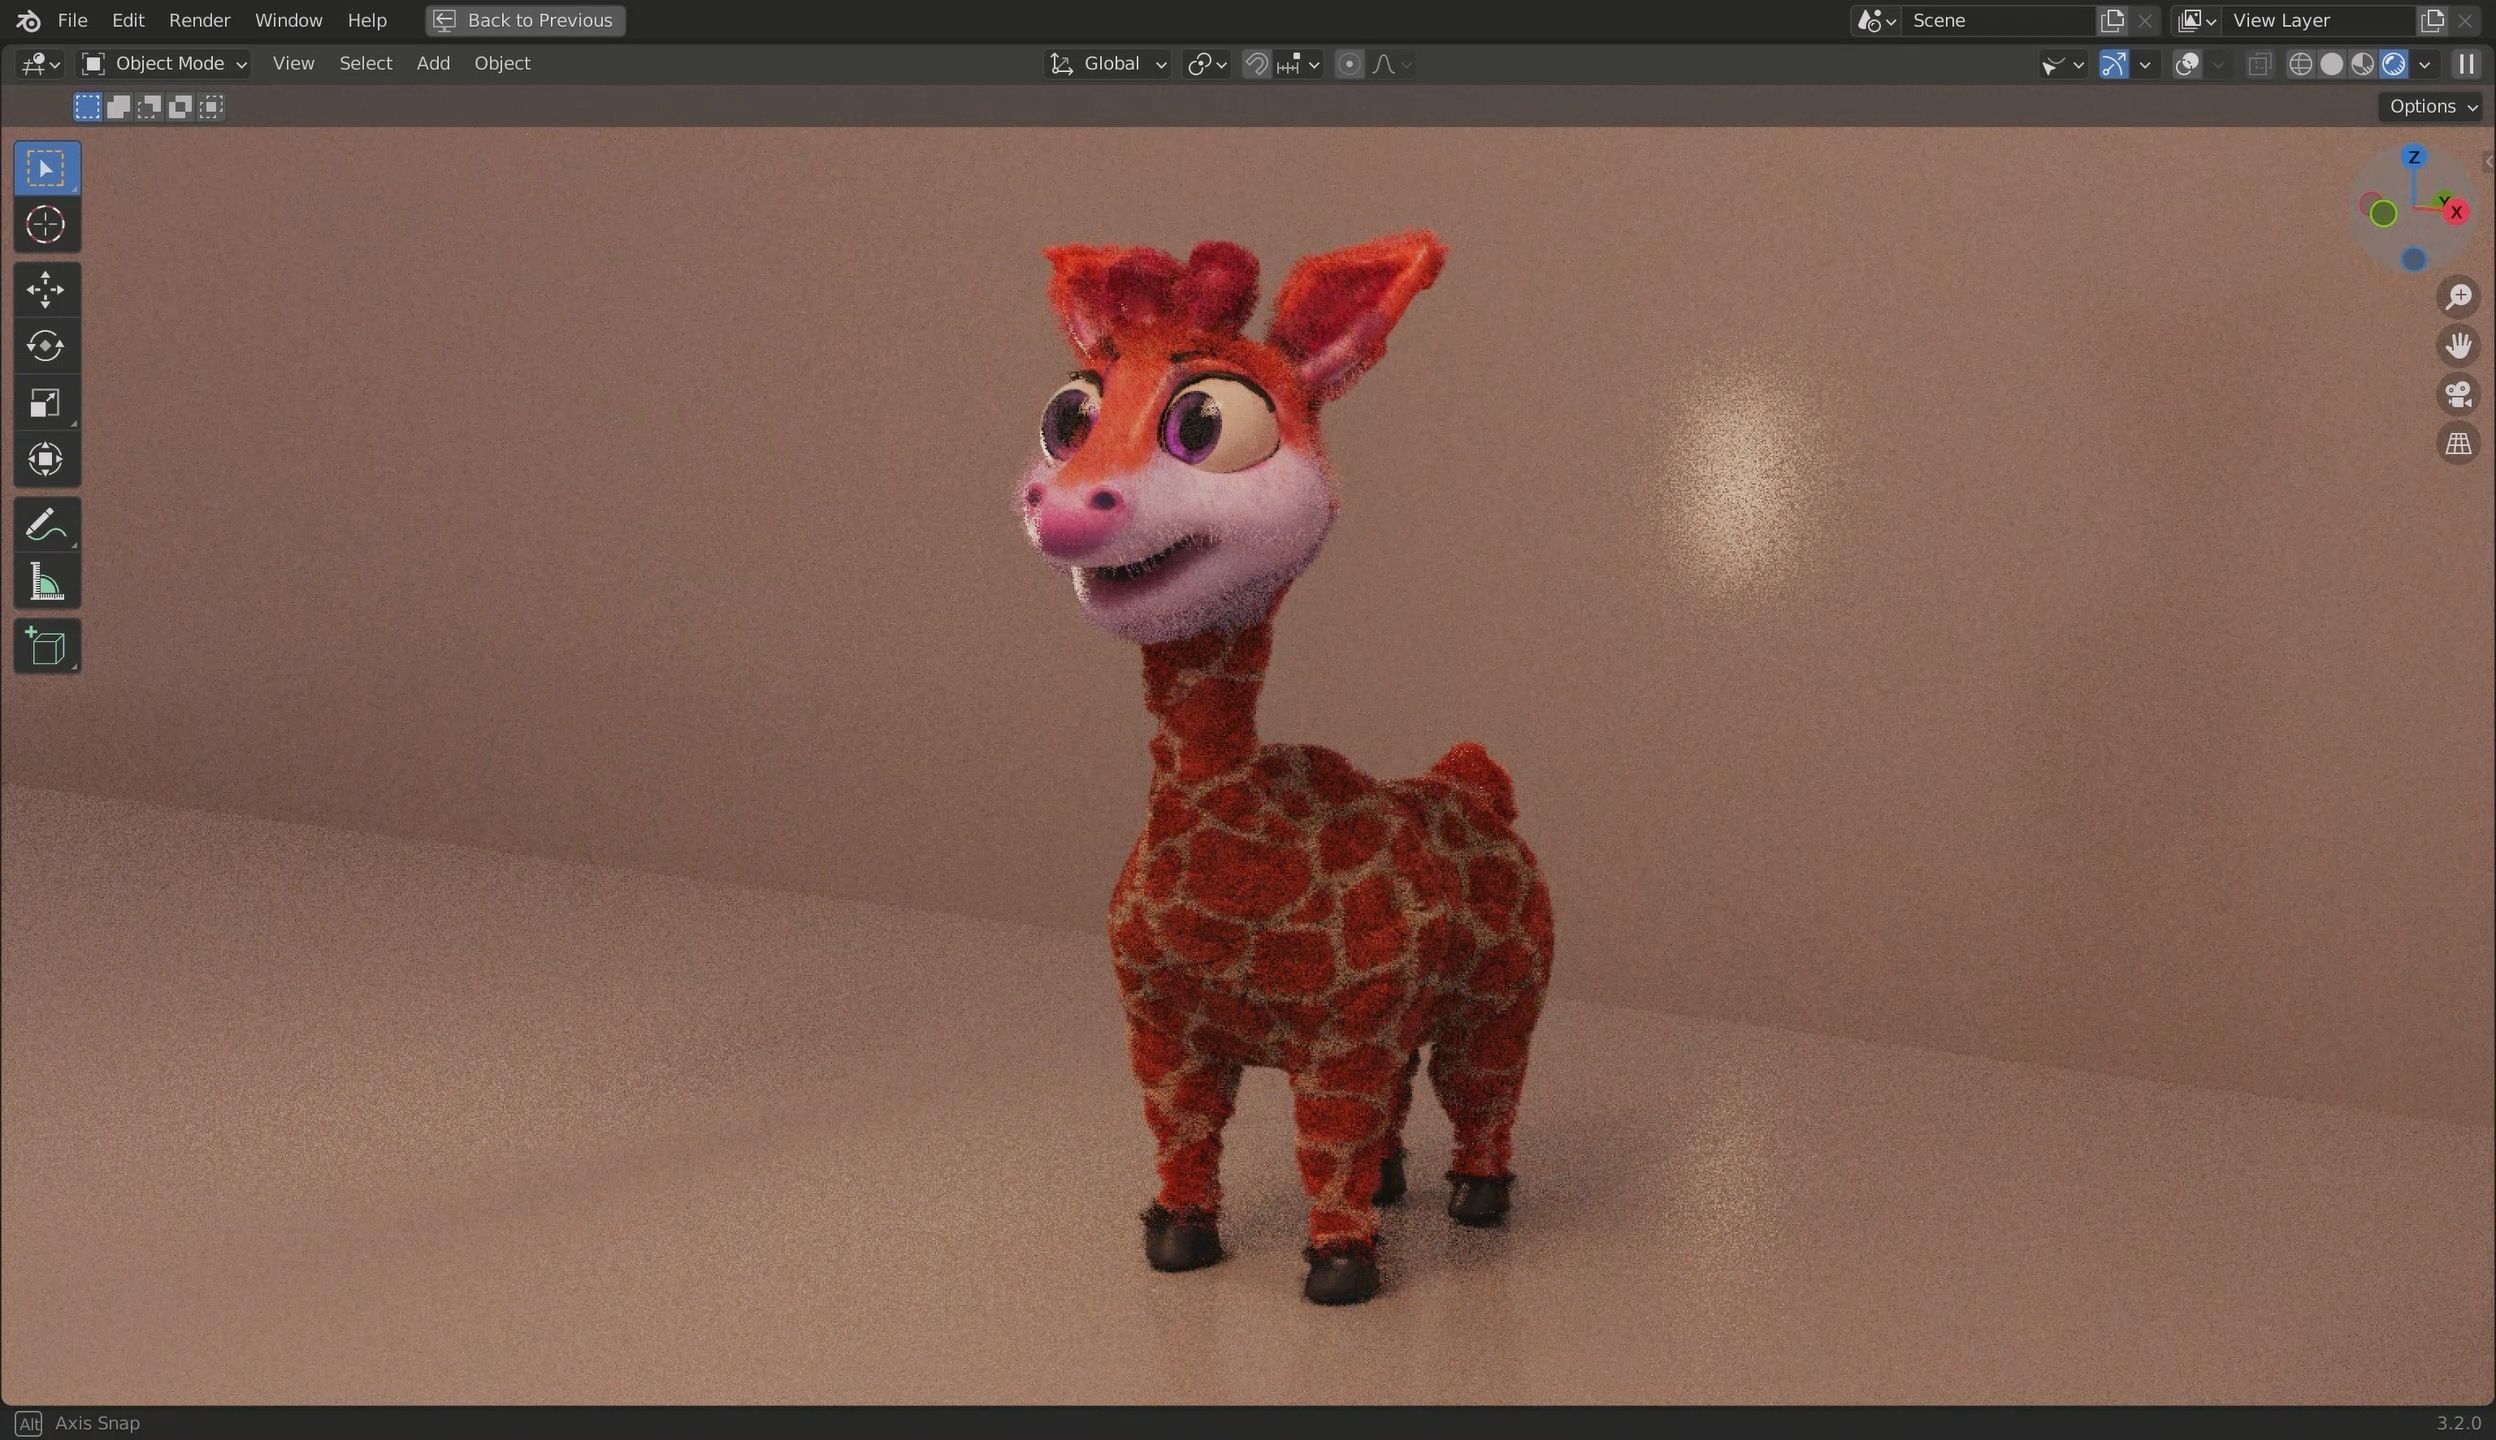Open the Object Mode dropdown

[164, 64]
